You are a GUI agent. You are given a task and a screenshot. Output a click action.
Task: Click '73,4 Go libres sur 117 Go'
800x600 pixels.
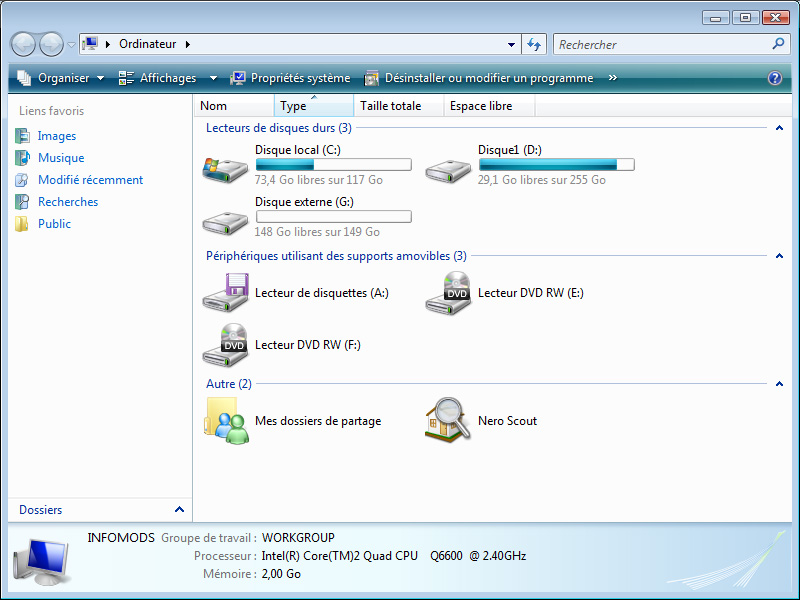click(318, 180)
